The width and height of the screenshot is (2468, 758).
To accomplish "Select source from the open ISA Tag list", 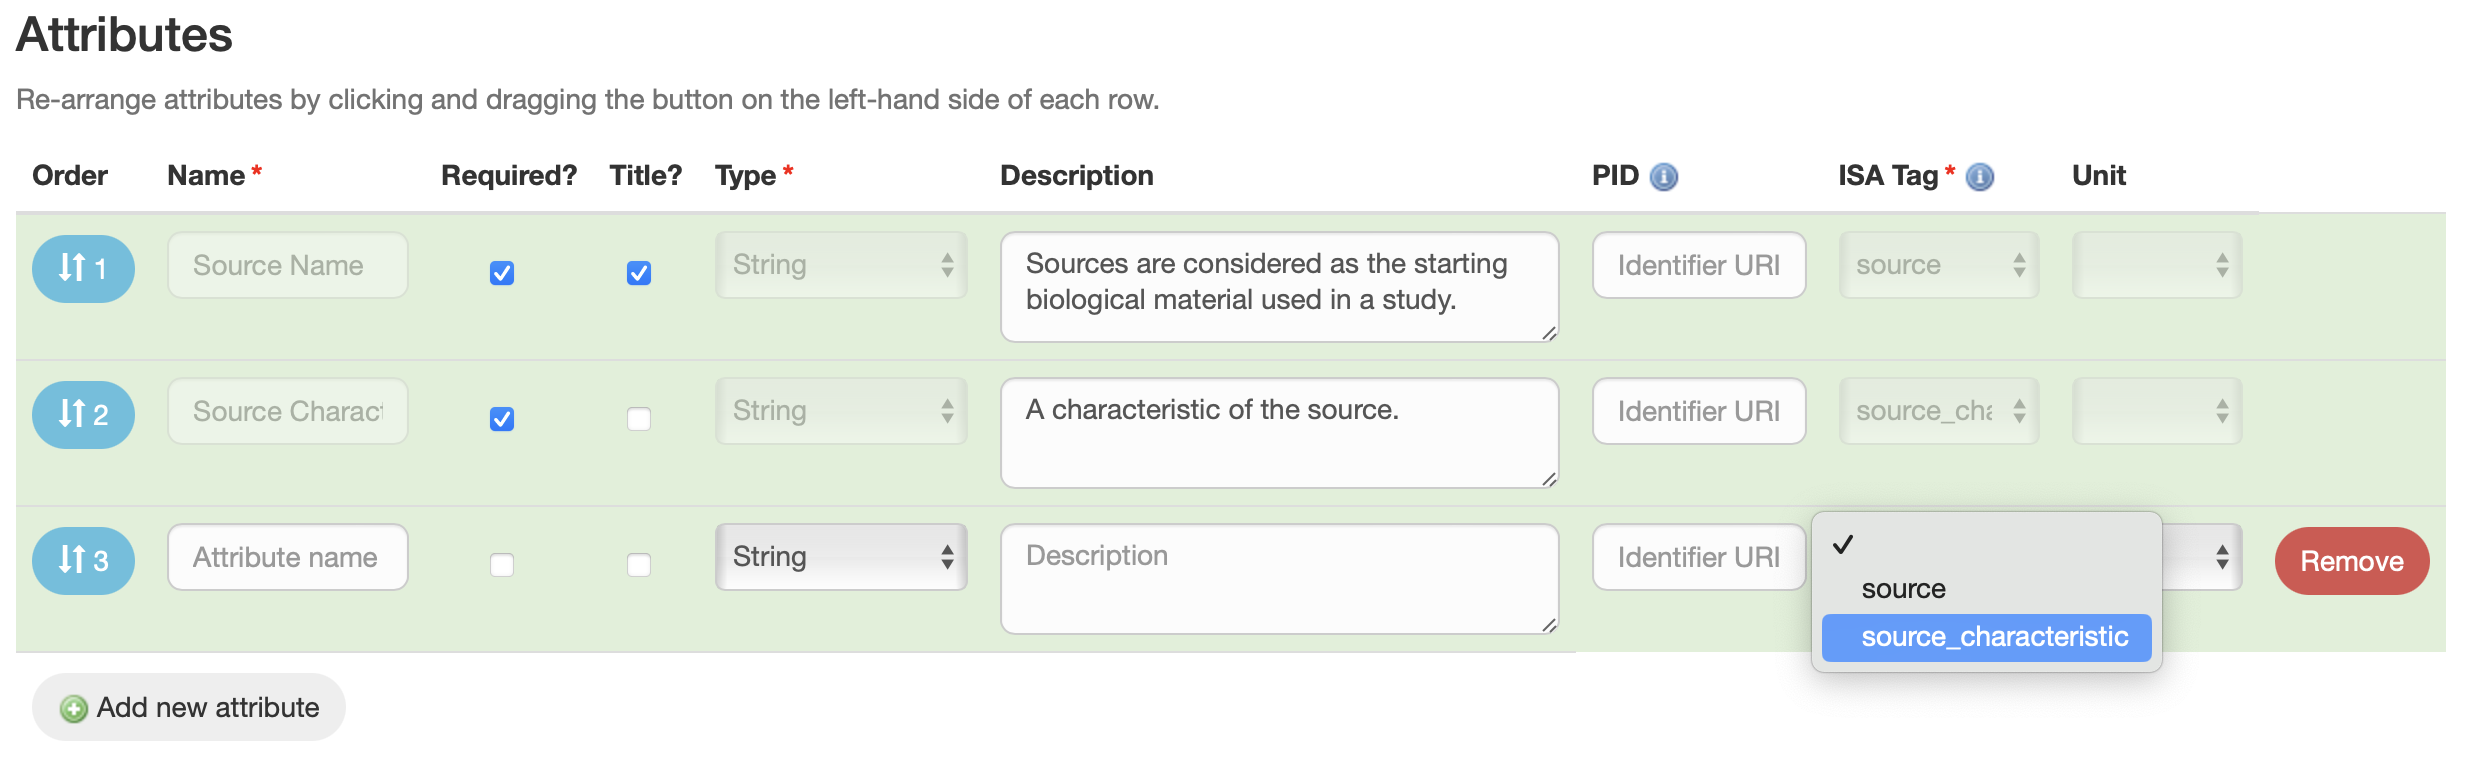I will point(1902,588).
